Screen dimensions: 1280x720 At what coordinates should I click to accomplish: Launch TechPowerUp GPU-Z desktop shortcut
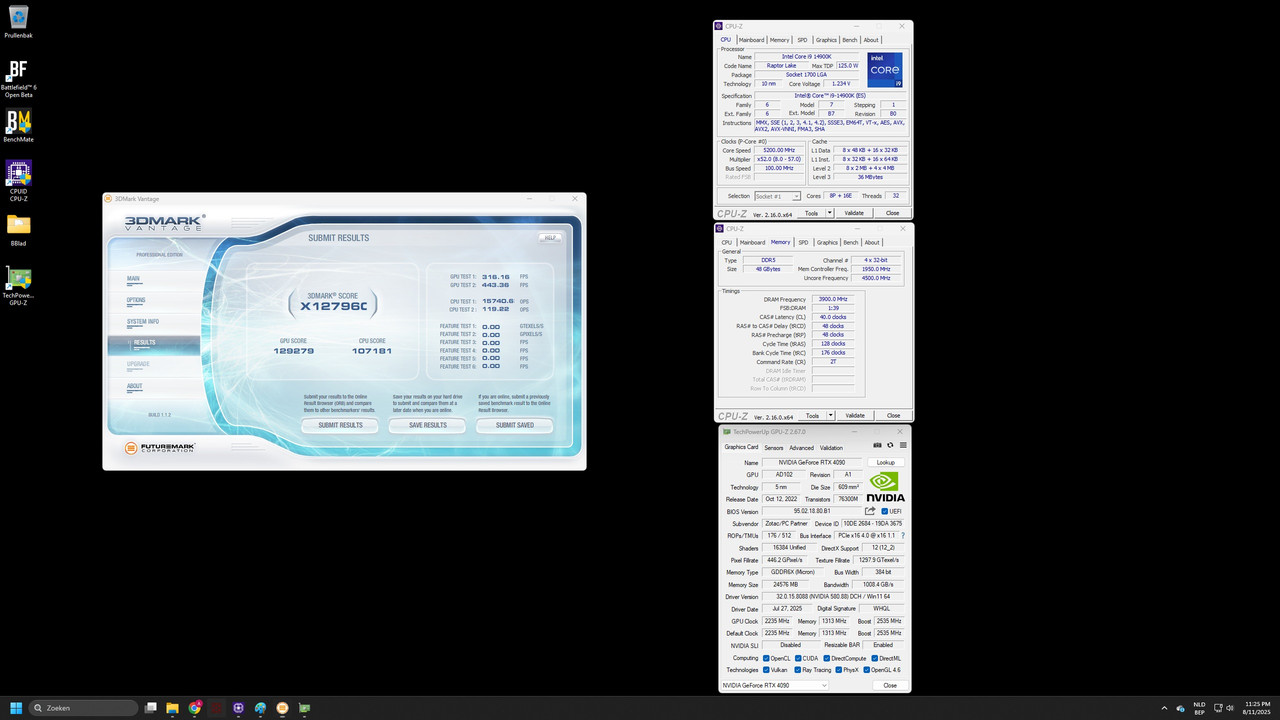[x=18, y=285]
